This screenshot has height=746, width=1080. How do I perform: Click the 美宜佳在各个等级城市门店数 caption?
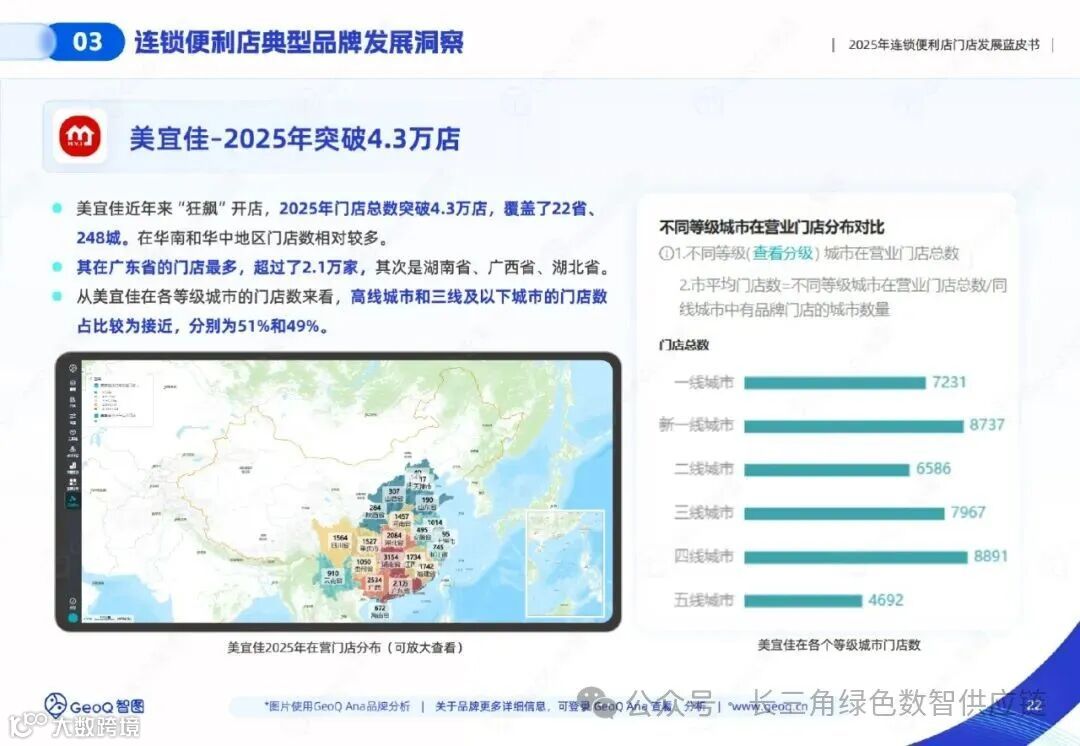tap(839, 645)
